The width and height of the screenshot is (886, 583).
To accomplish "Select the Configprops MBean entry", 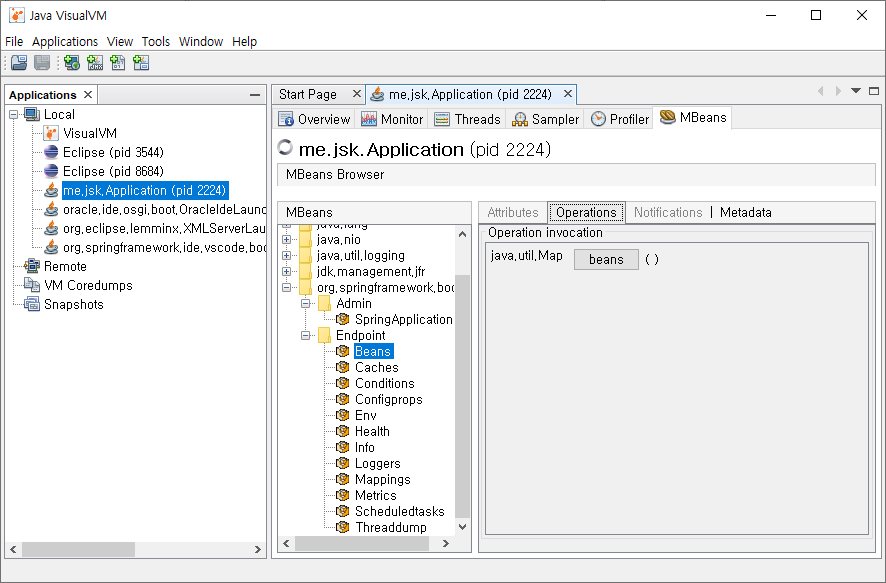I will click(389, 399).
